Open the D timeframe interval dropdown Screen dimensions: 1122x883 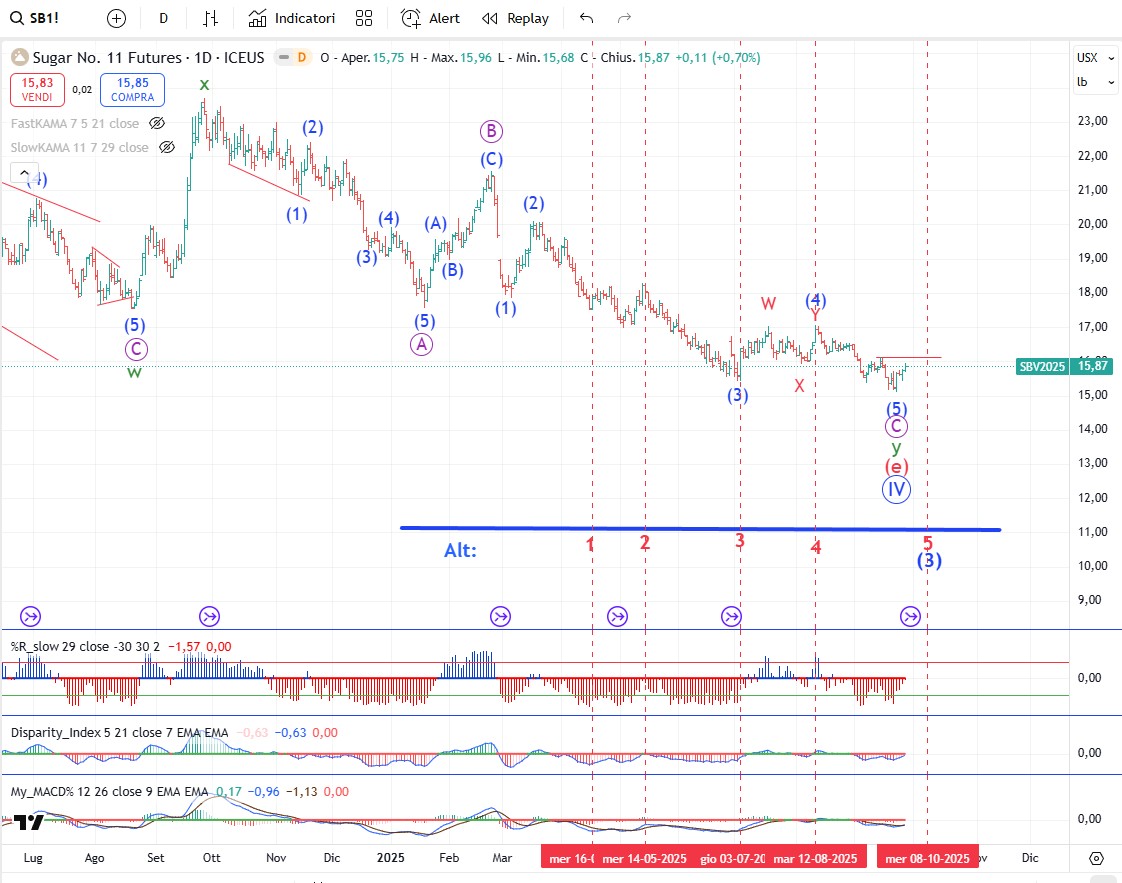pyautogui.click(x=164, y=18)
